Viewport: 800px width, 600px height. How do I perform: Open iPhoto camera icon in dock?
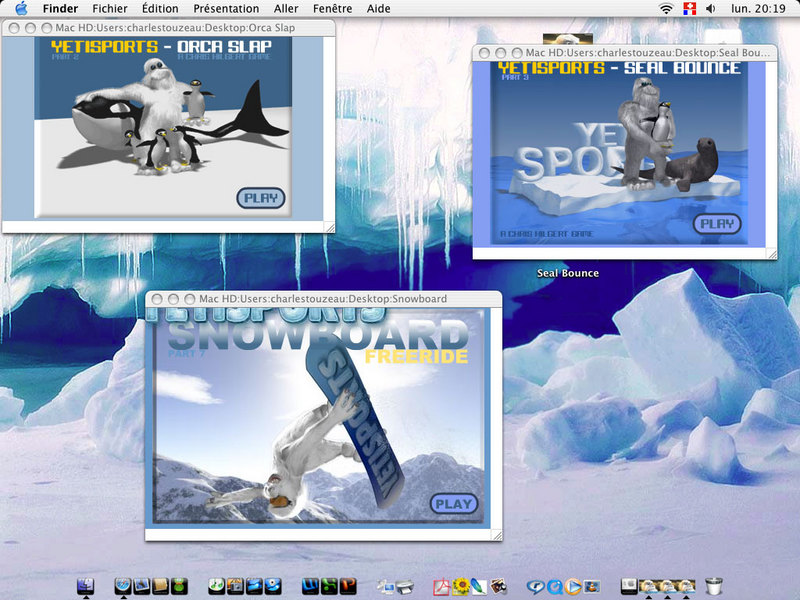click(235, 586)
